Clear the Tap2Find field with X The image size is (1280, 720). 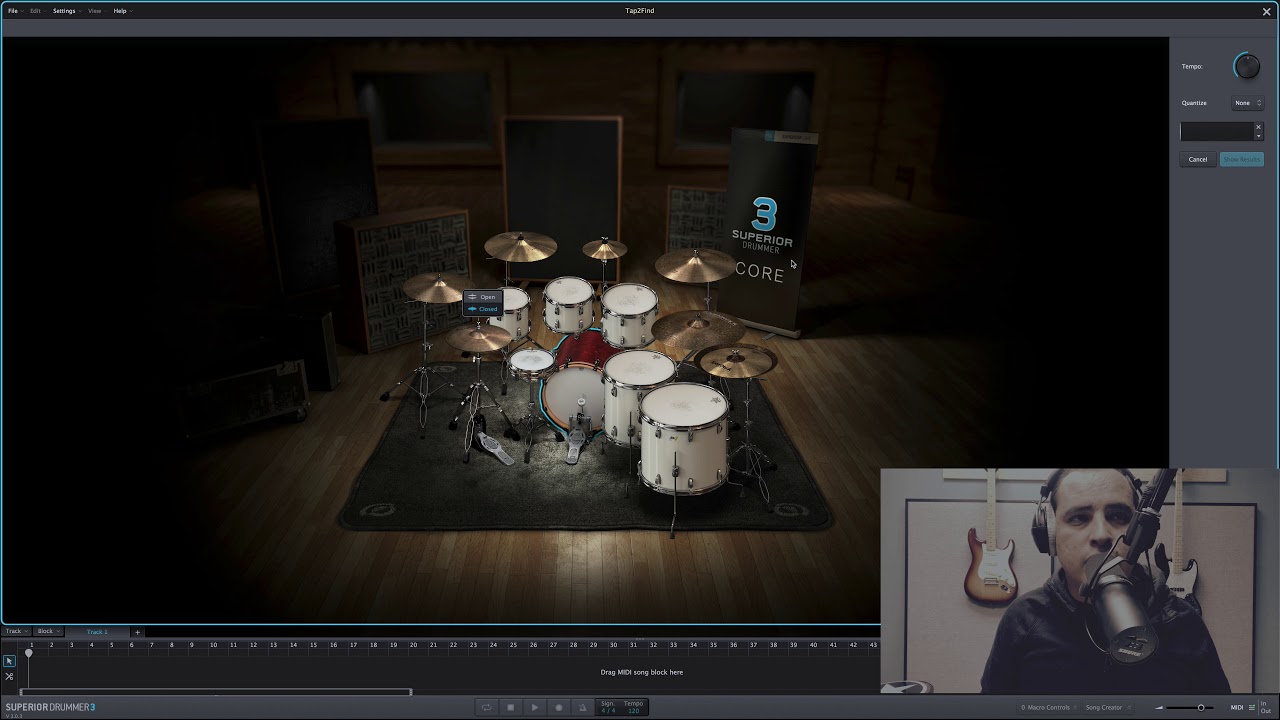[x=1259, y=127]
